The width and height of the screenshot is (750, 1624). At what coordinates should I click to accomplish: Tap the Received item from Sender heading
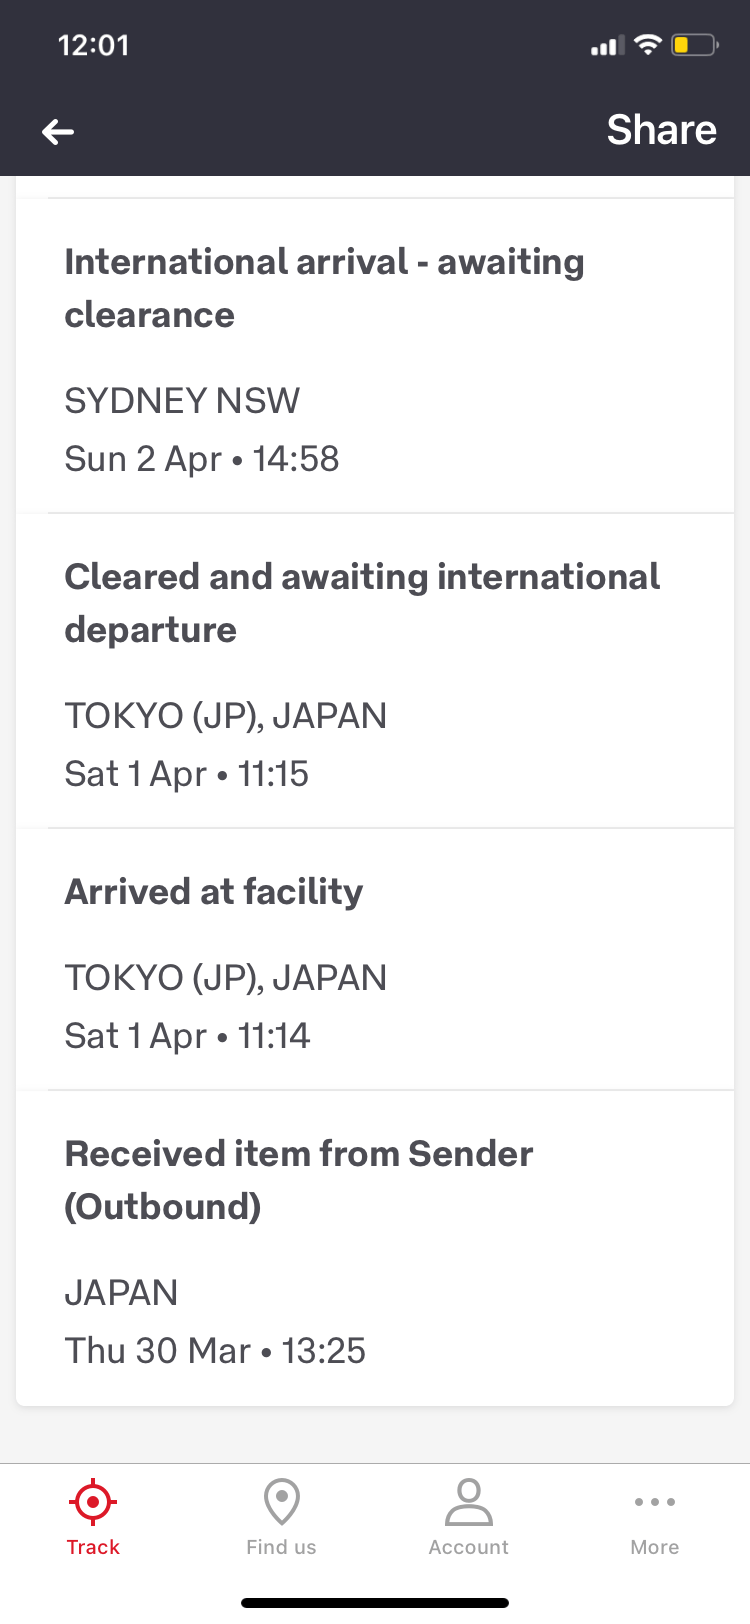pyautogui.click(x=298, y=1180)
